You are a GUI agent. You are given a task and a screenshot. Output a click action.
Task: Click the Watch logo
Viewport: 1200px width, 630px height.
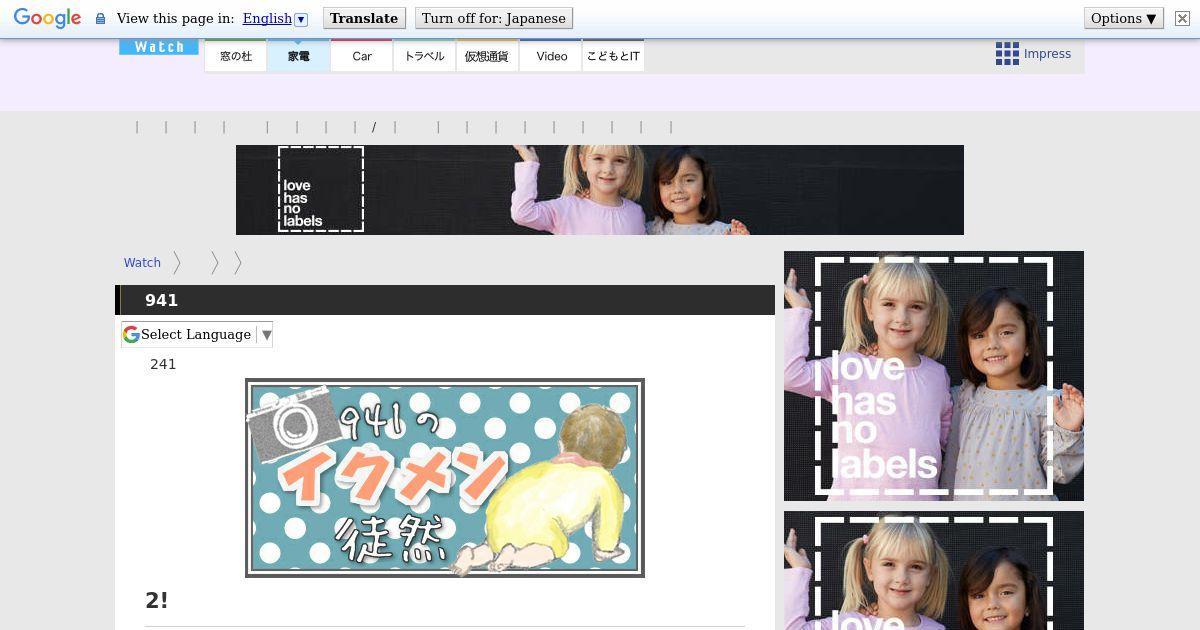(159, 47)
